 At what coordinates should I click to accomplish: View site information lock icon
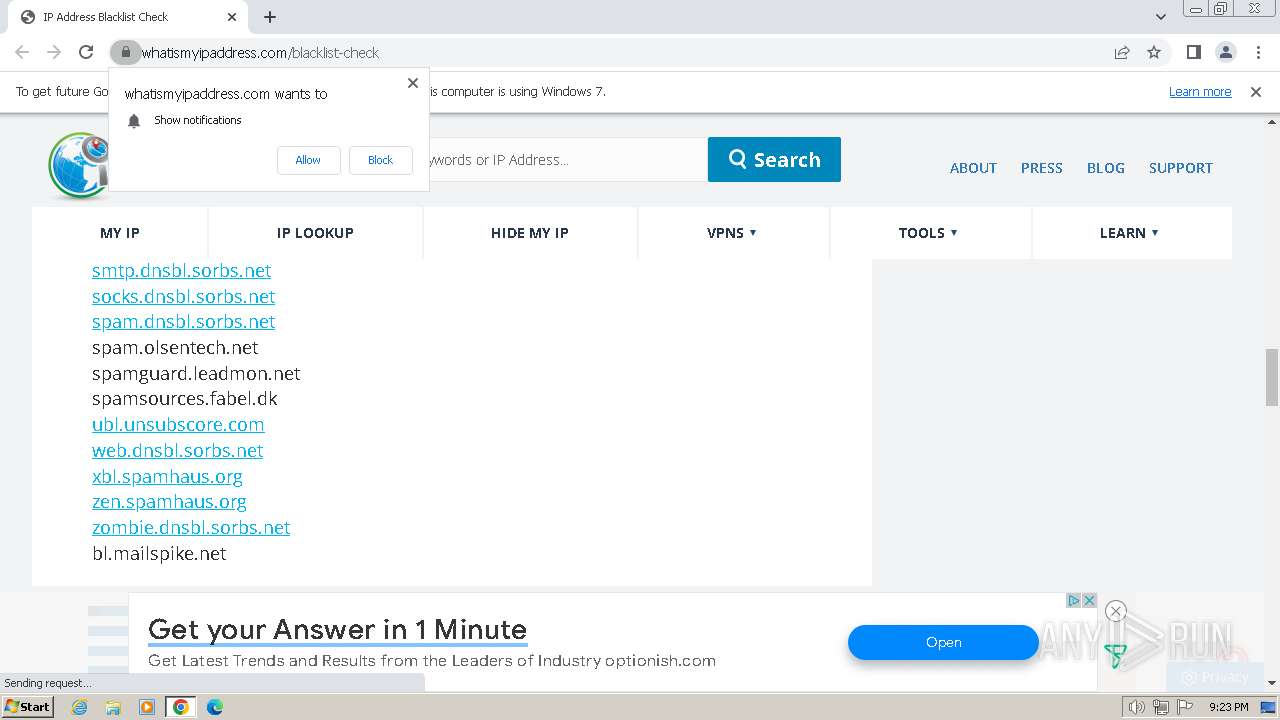tap(124, 52)
